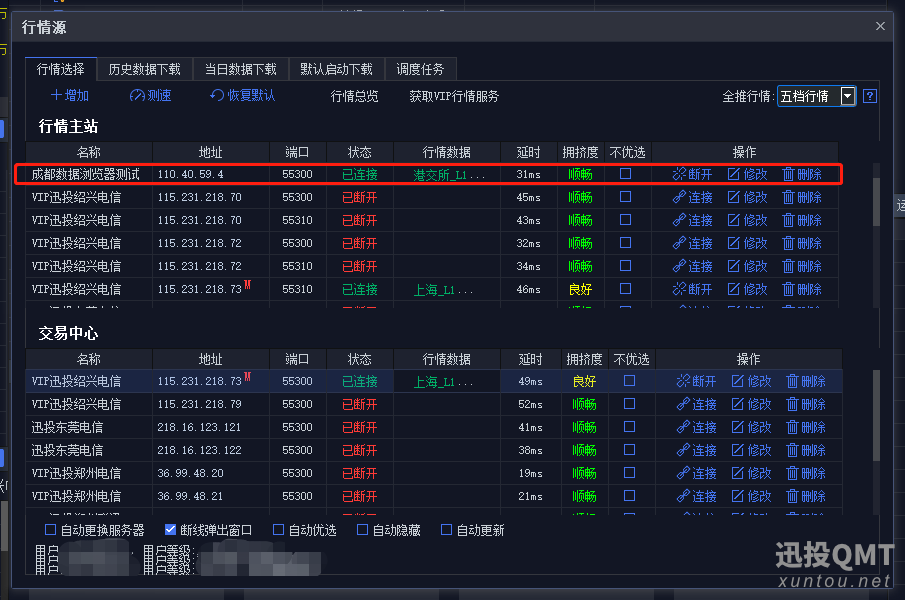Delete the 36.99.48.20 server entry
The width and height of the screenshot is (905, 600).
[806, 474]
